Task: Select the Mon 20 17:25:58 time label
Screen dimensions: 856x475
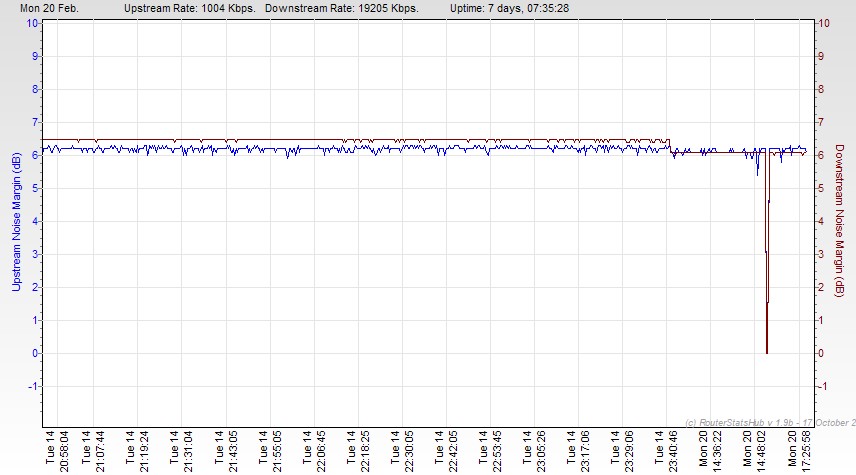Action: (x=799, y=448)
